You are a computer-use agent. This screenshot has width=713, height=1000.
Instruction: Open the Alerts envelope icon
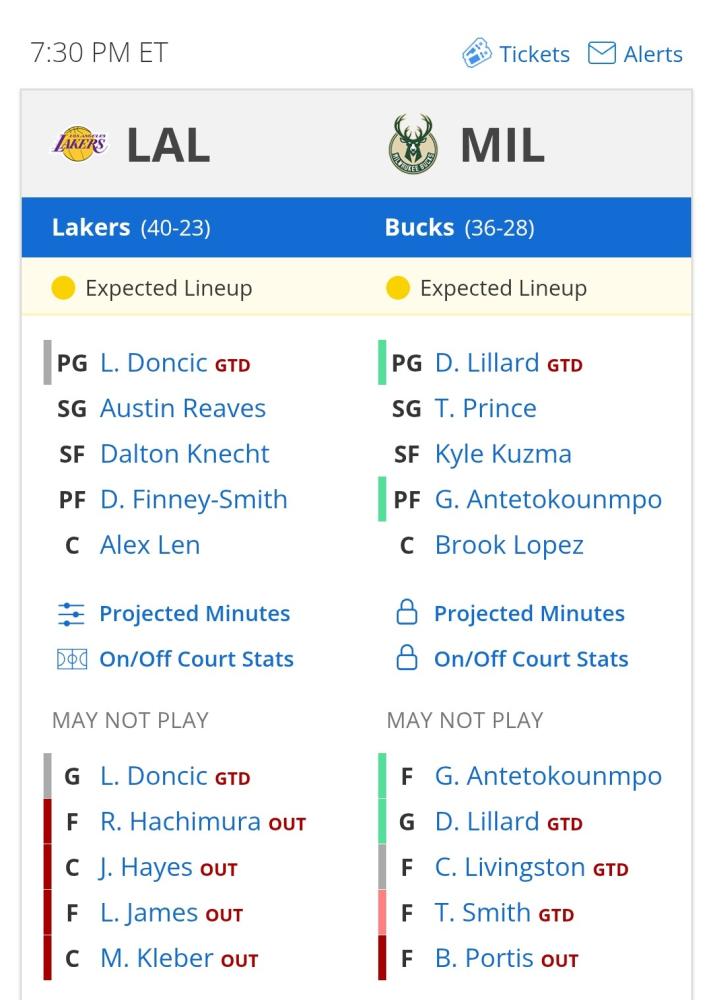pyautogui.click(x=601, y=53)
